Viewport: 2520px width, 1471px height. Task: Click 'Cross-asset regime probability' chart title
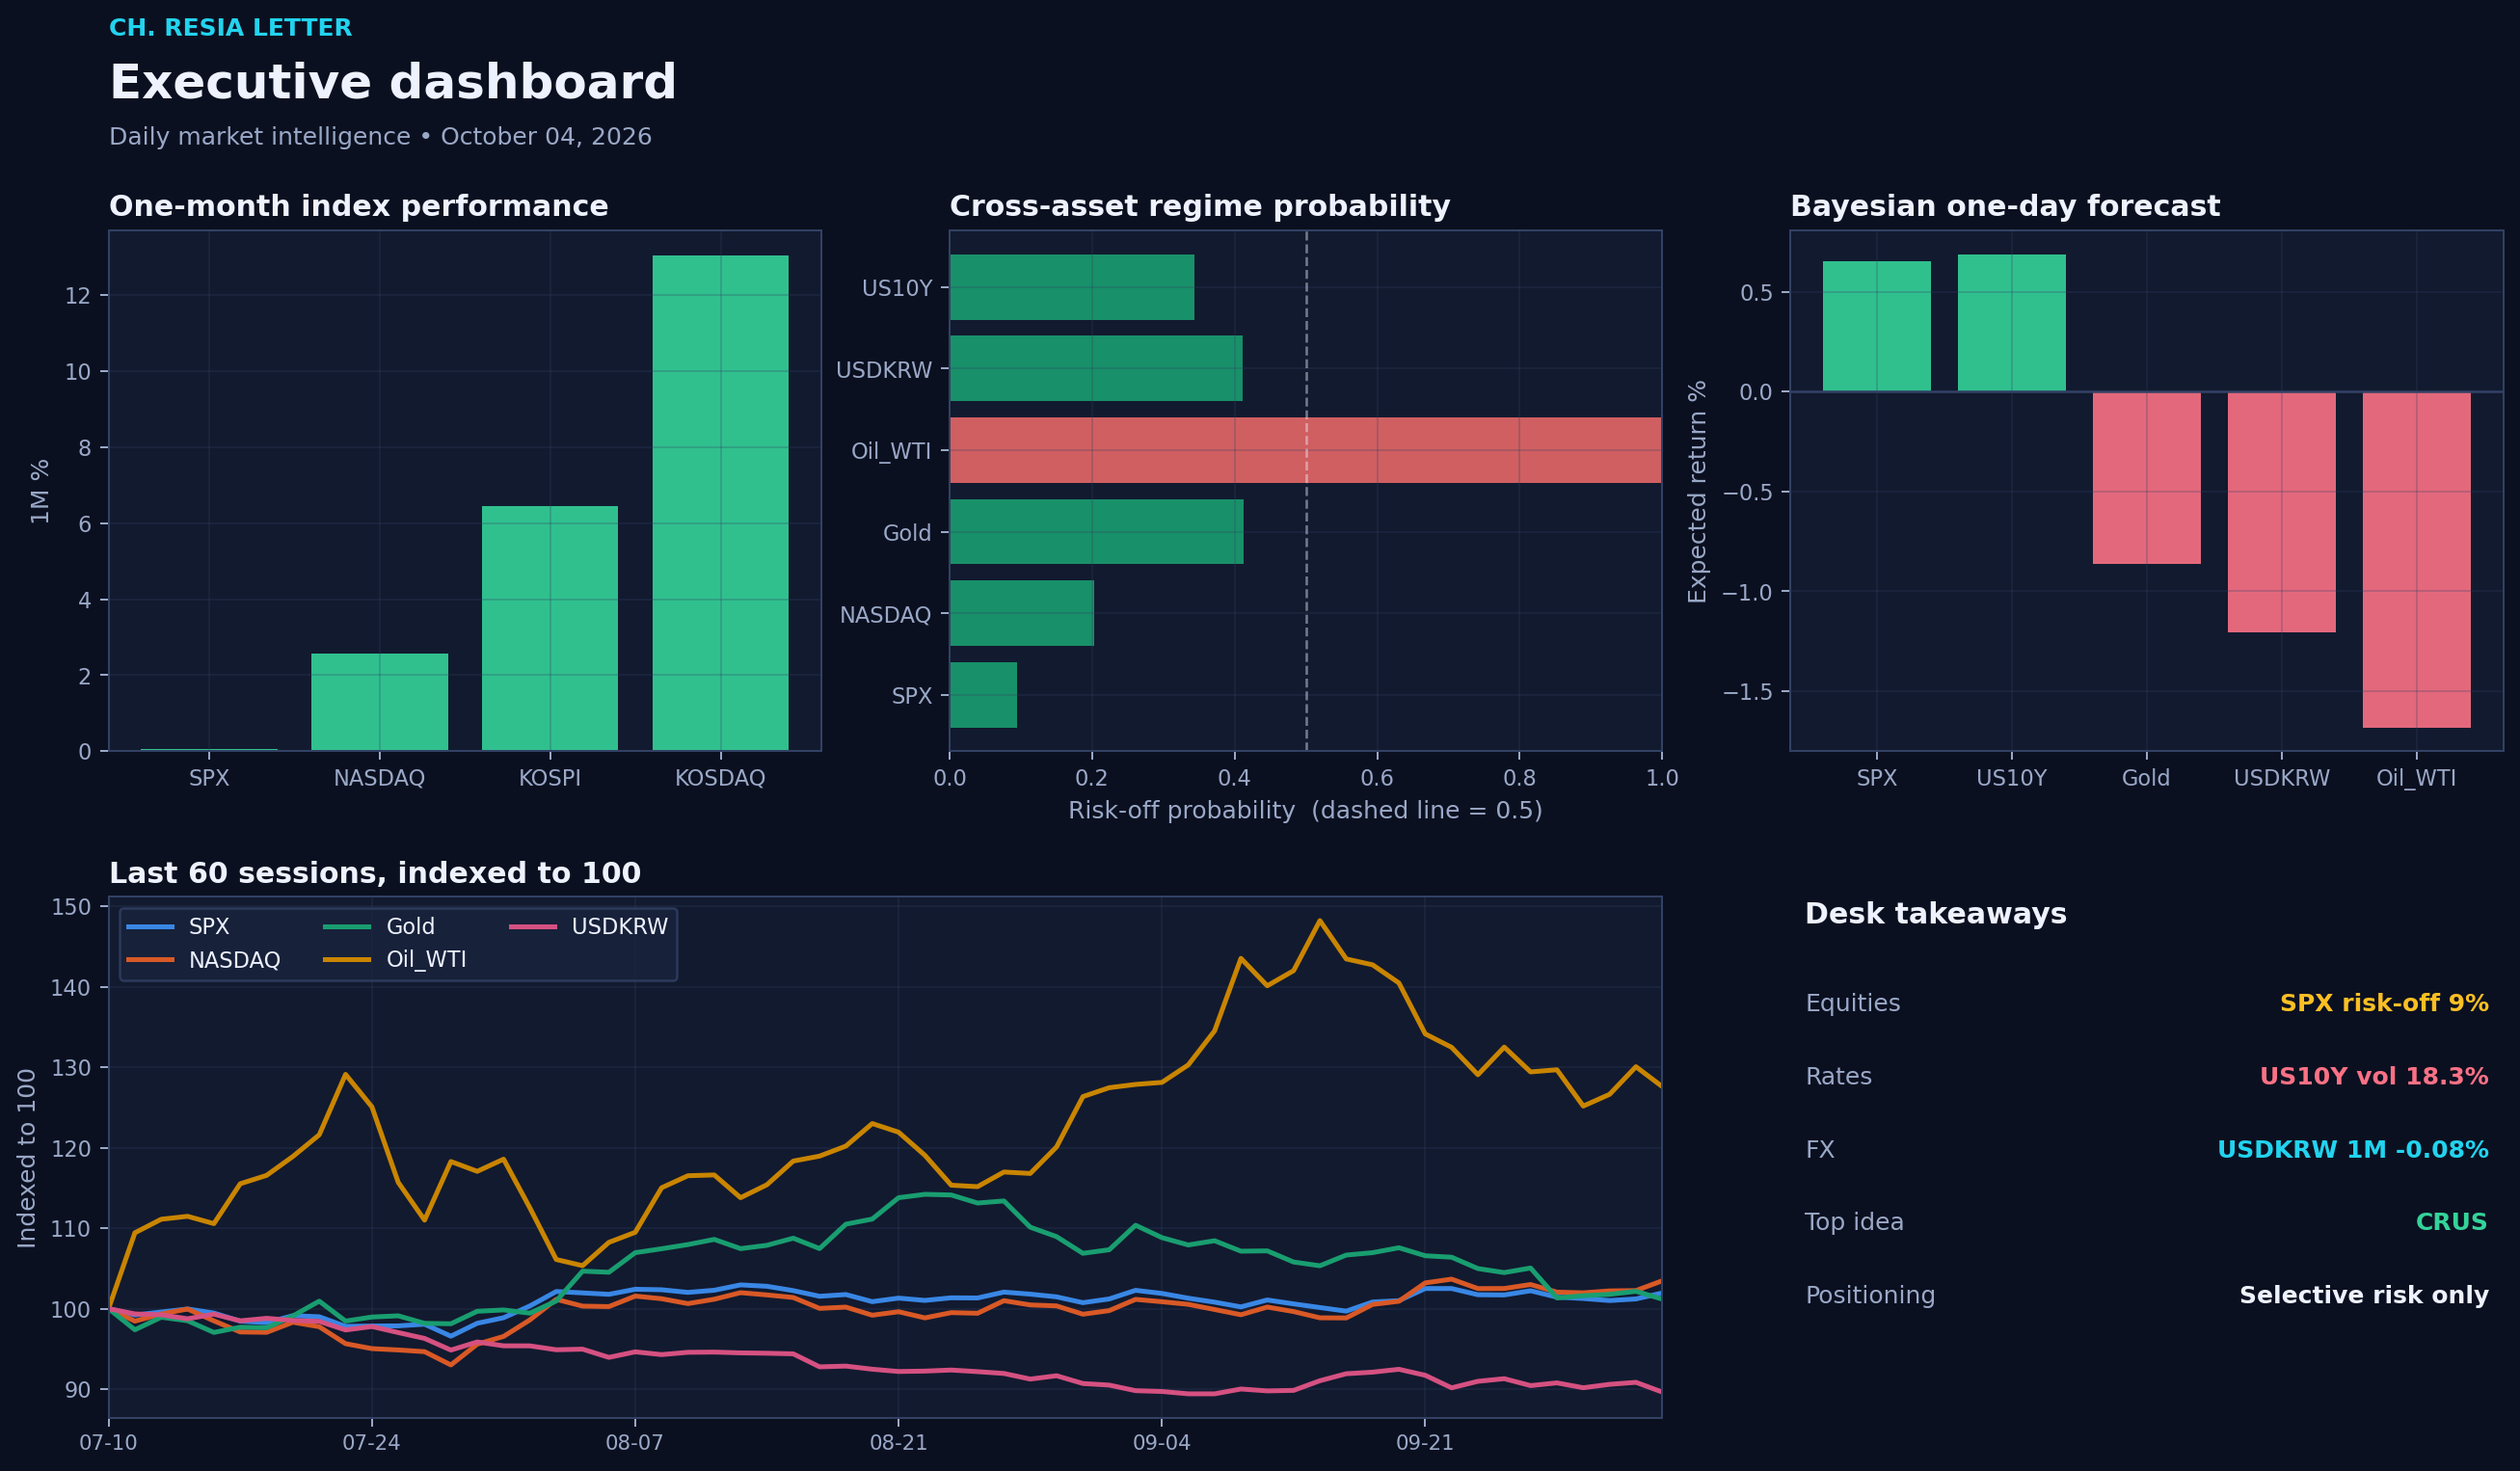(1199, 206)
